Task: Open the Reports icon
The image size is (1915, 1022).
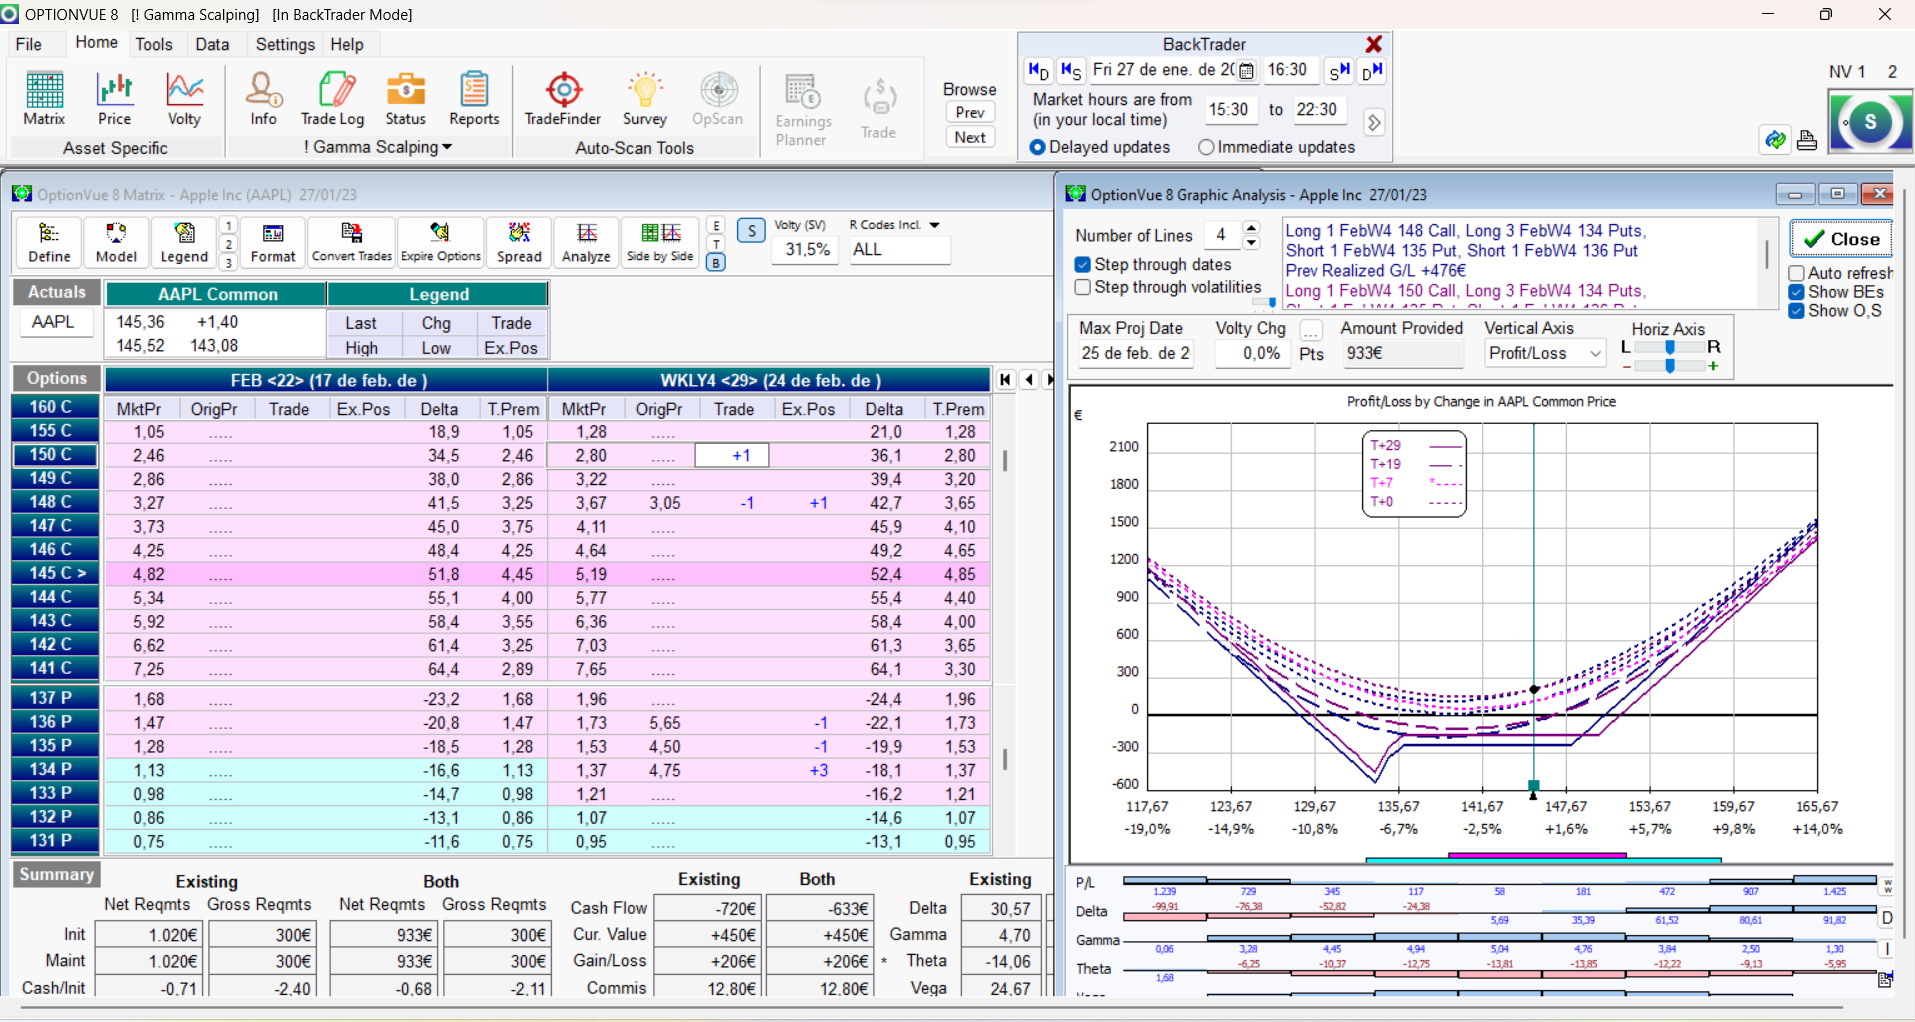Action: click(474, 99)
